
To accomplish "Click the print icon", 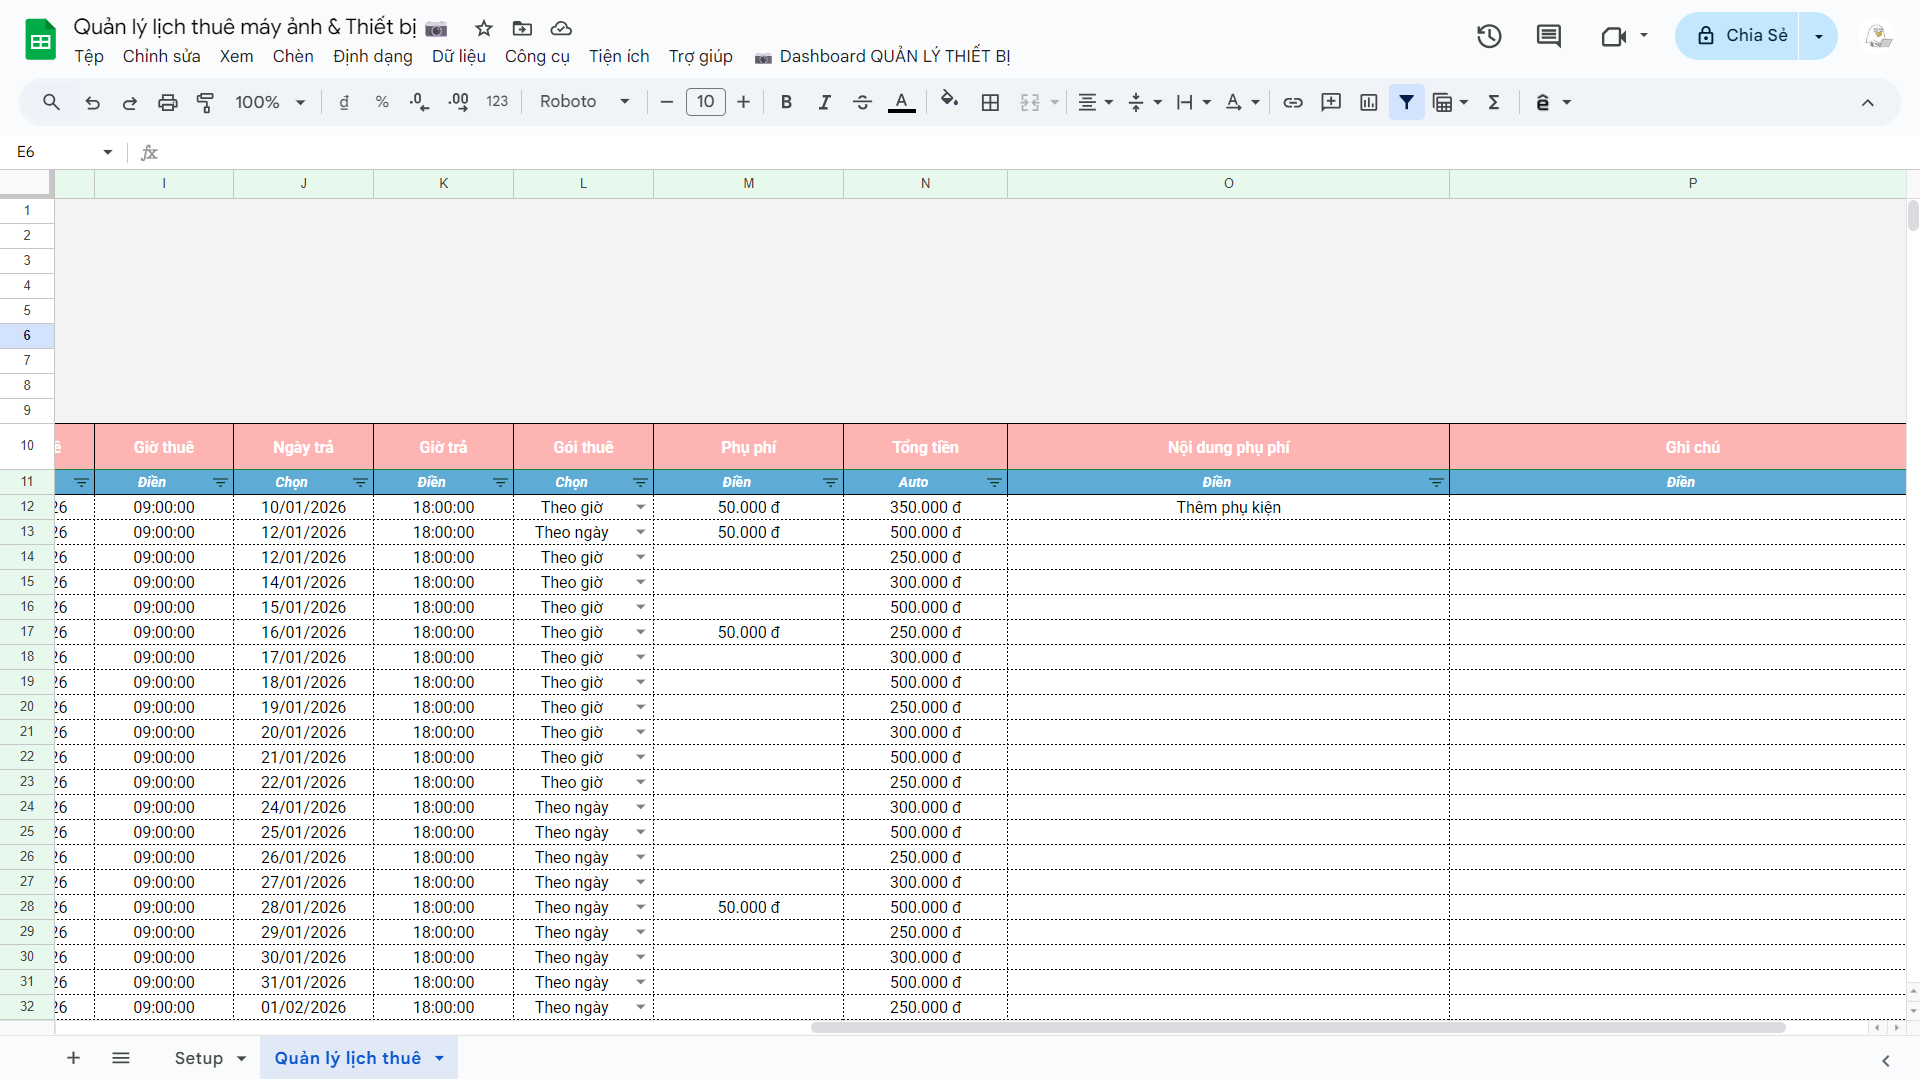I will point(168,102).
